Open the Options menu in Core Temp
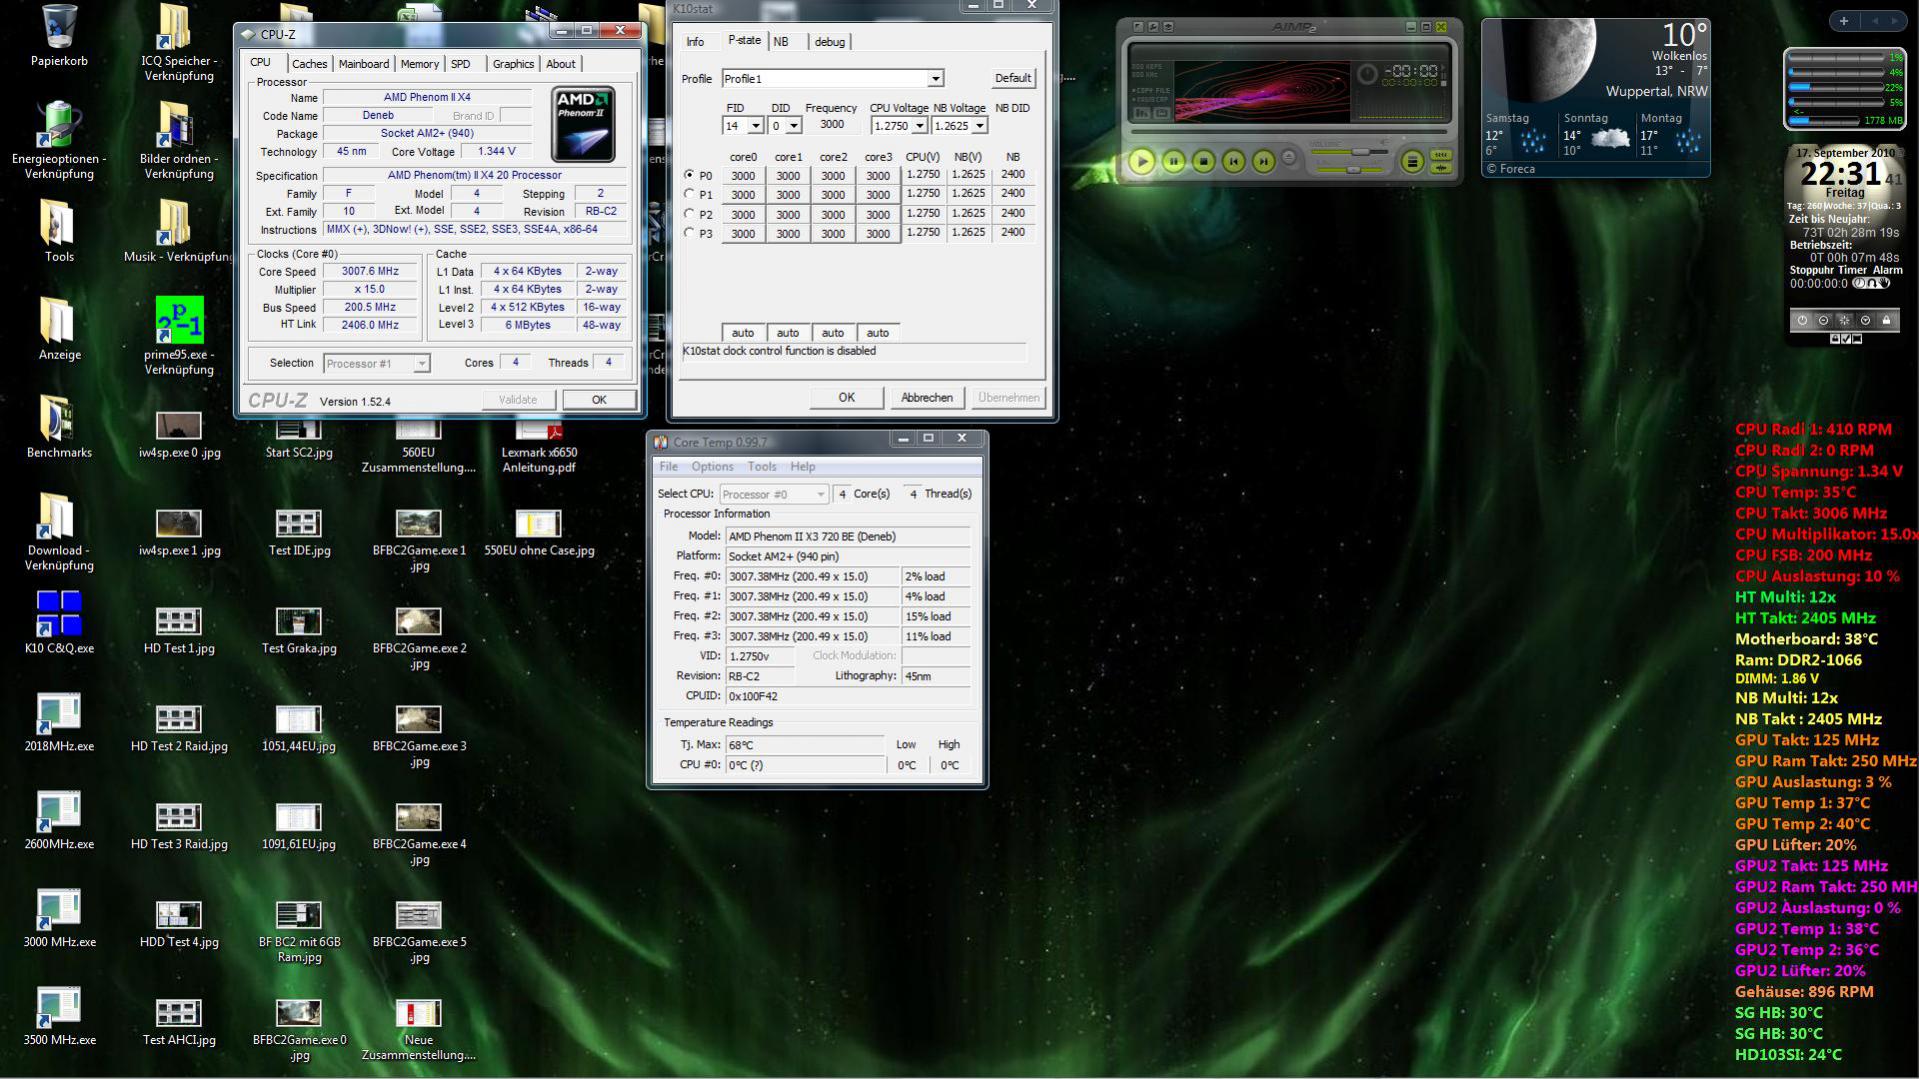The width and height of the screenshot is (1919, 1079). pyautogui.click(x=712, y=467)
